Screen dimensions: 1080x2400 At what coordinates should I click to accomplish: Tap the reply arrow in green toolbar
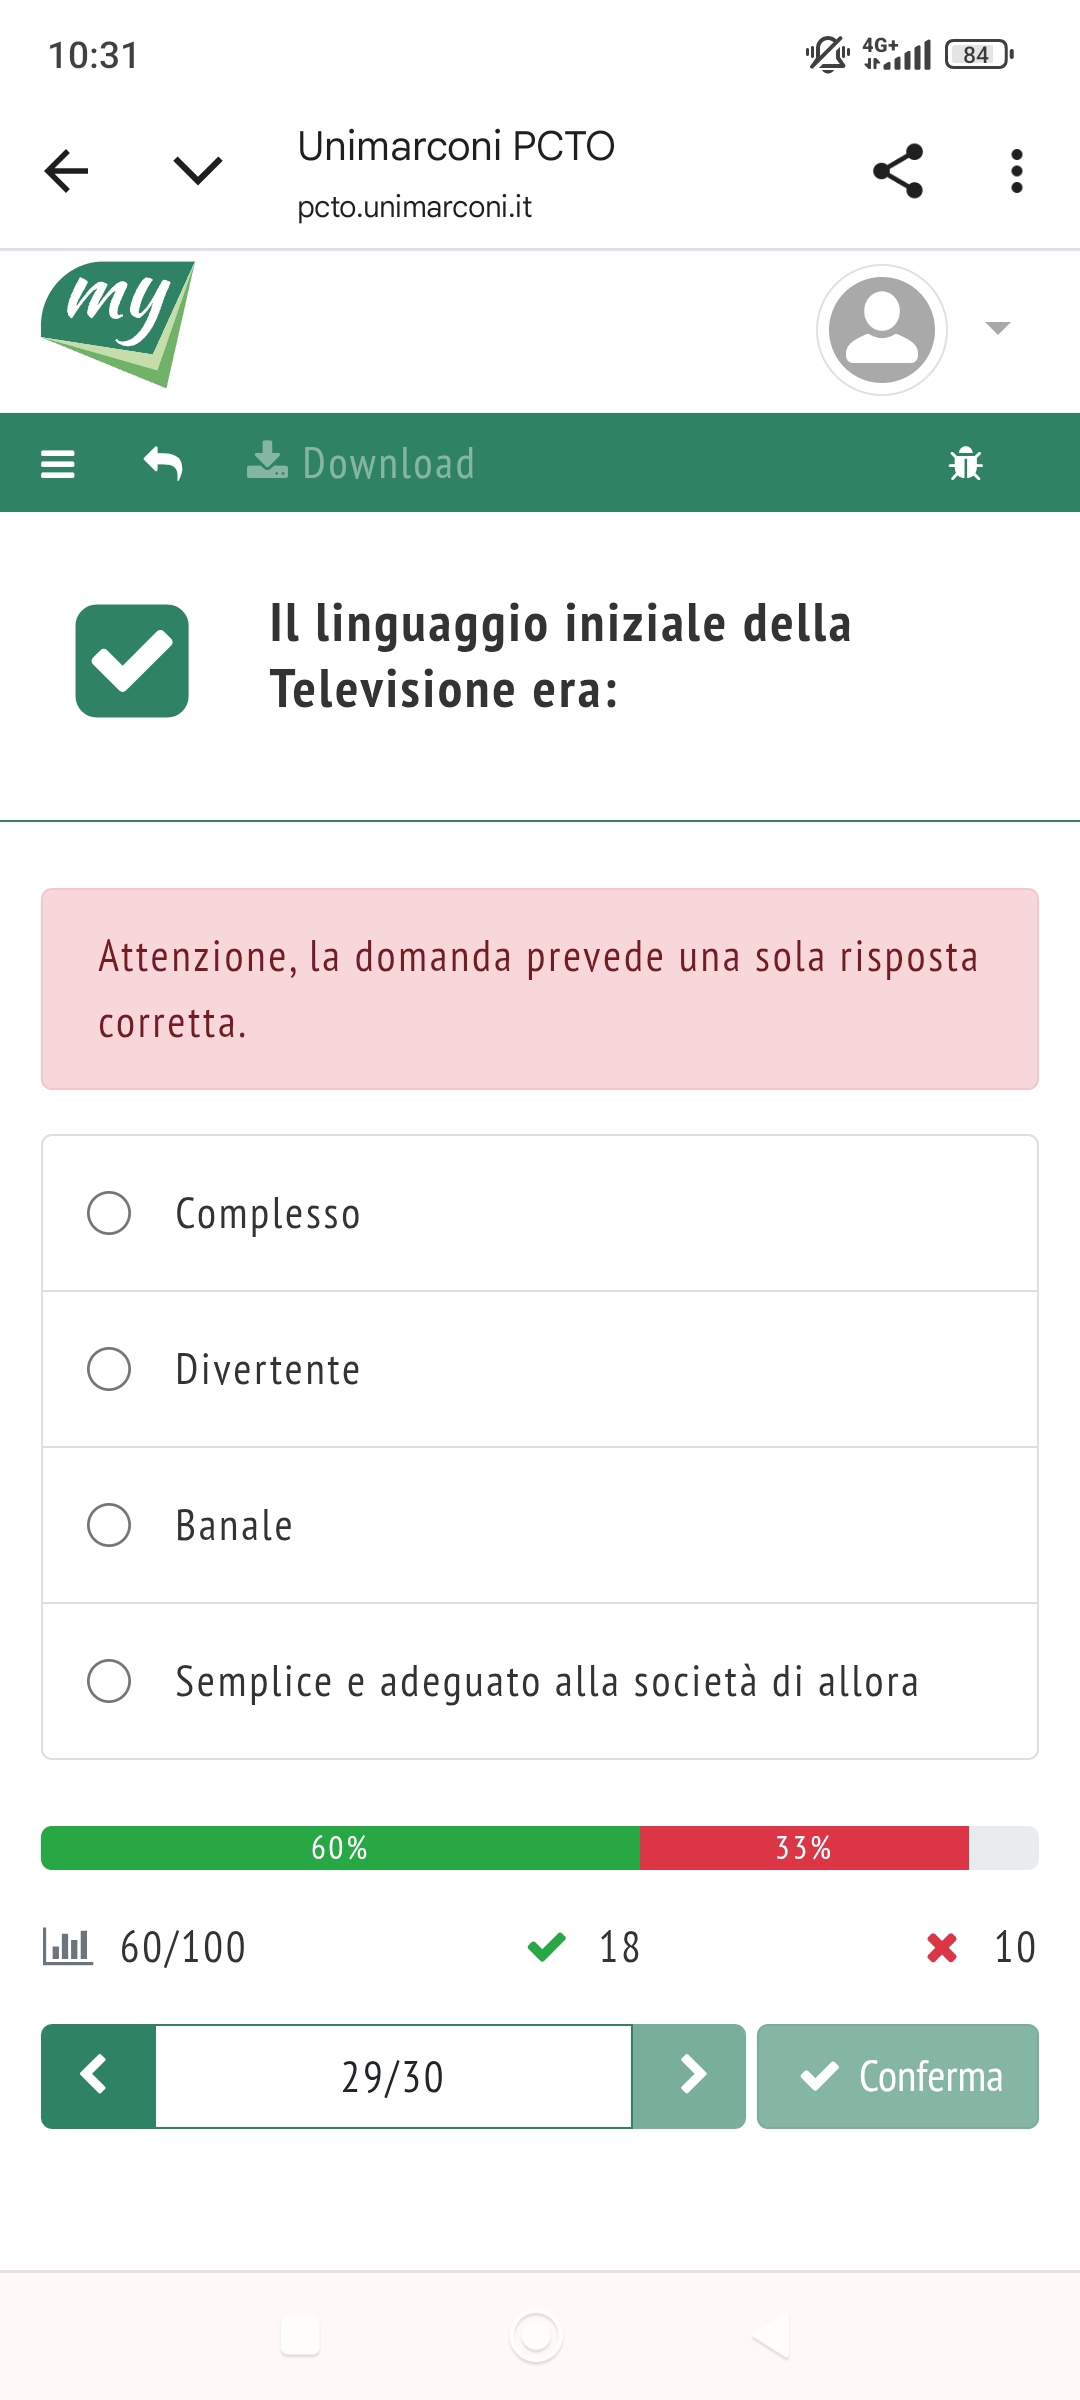point(163,464)
